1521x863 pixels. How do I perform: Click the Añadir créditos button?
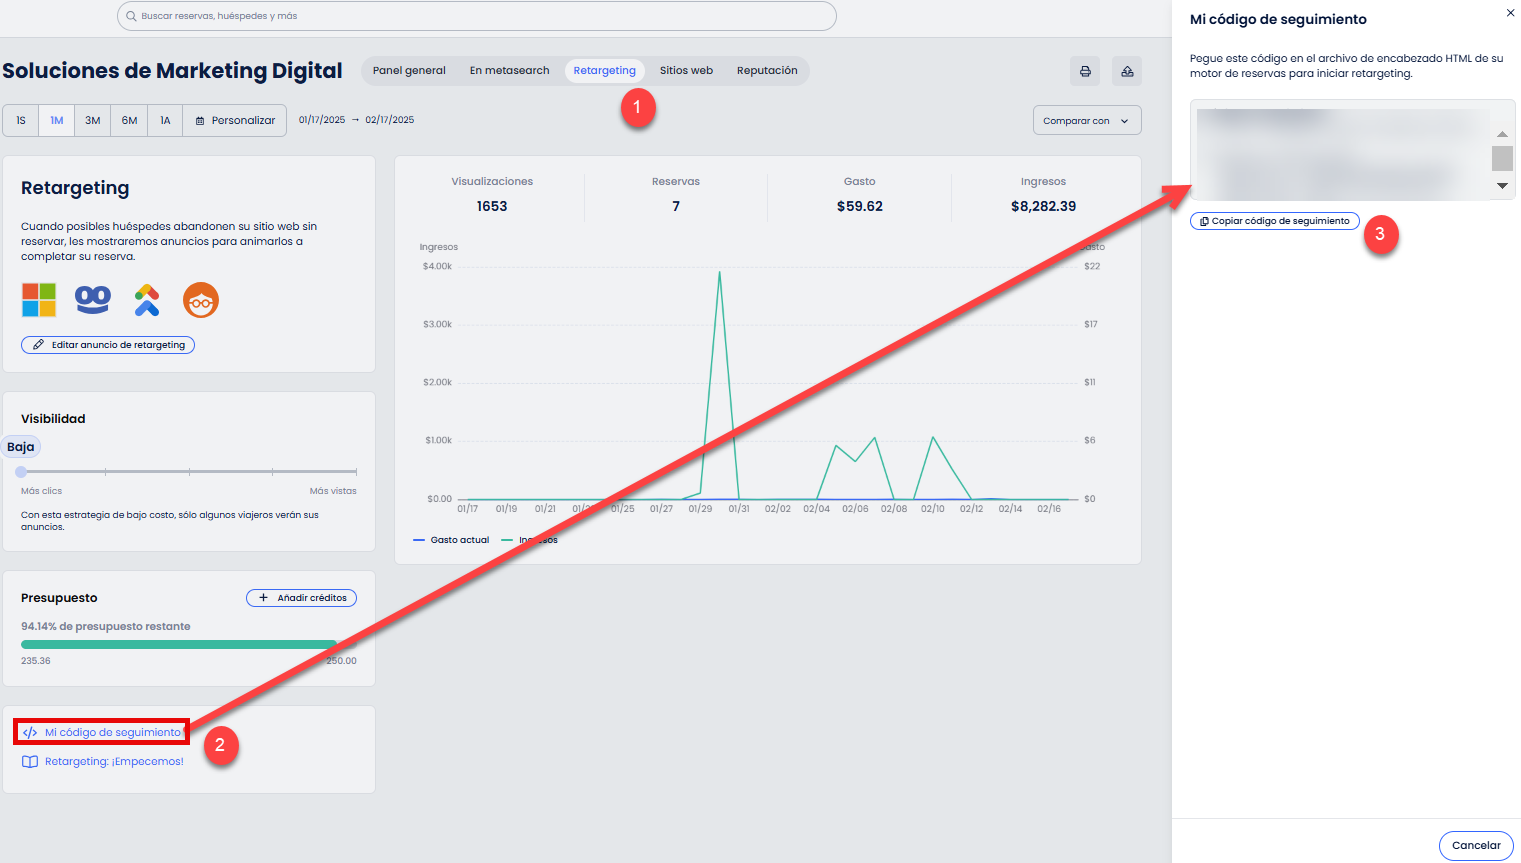tap(302, 598)
